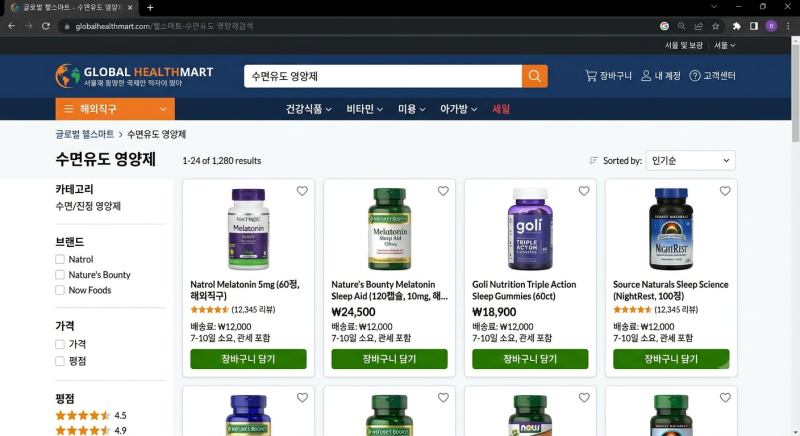Open Goli Nutrition Triple Action product title
The image size is (800, 436).
(x=524, y=290)
